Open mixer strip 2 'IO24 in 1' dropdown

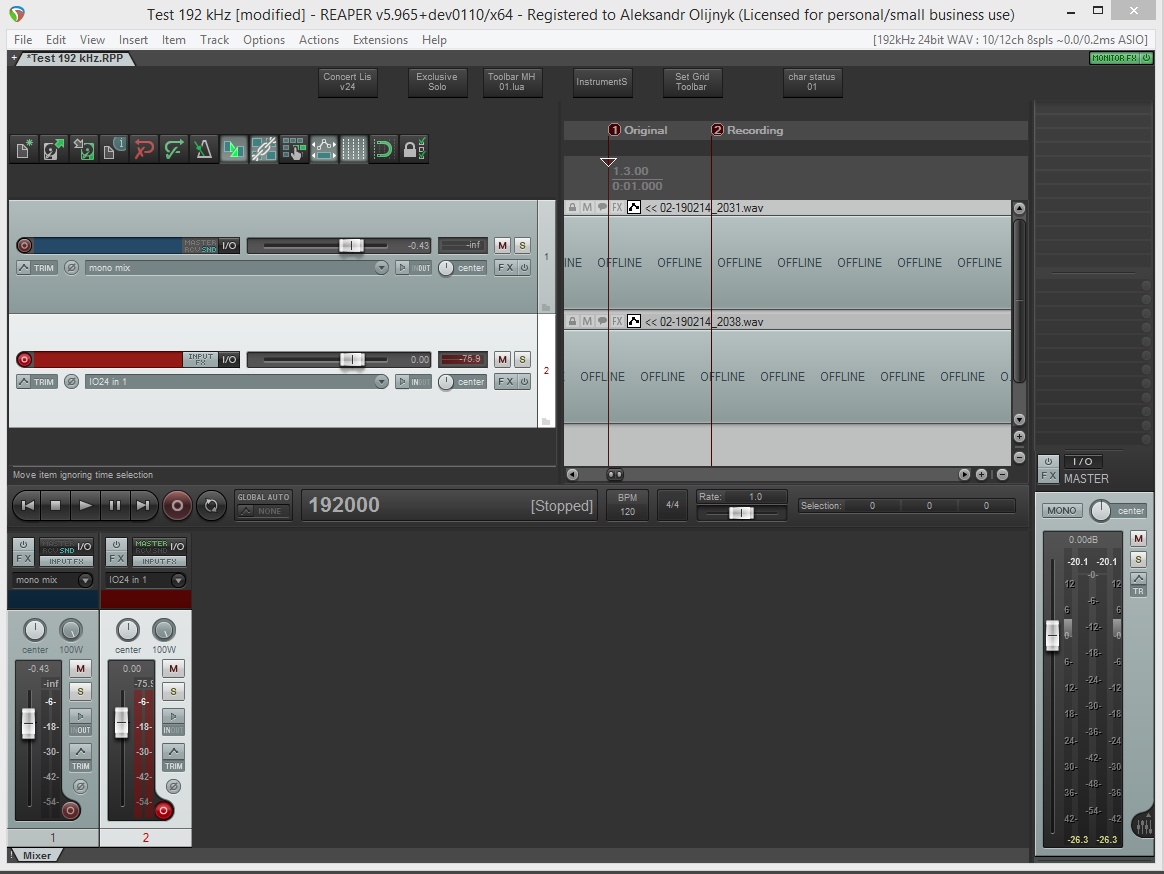[146, 580]
